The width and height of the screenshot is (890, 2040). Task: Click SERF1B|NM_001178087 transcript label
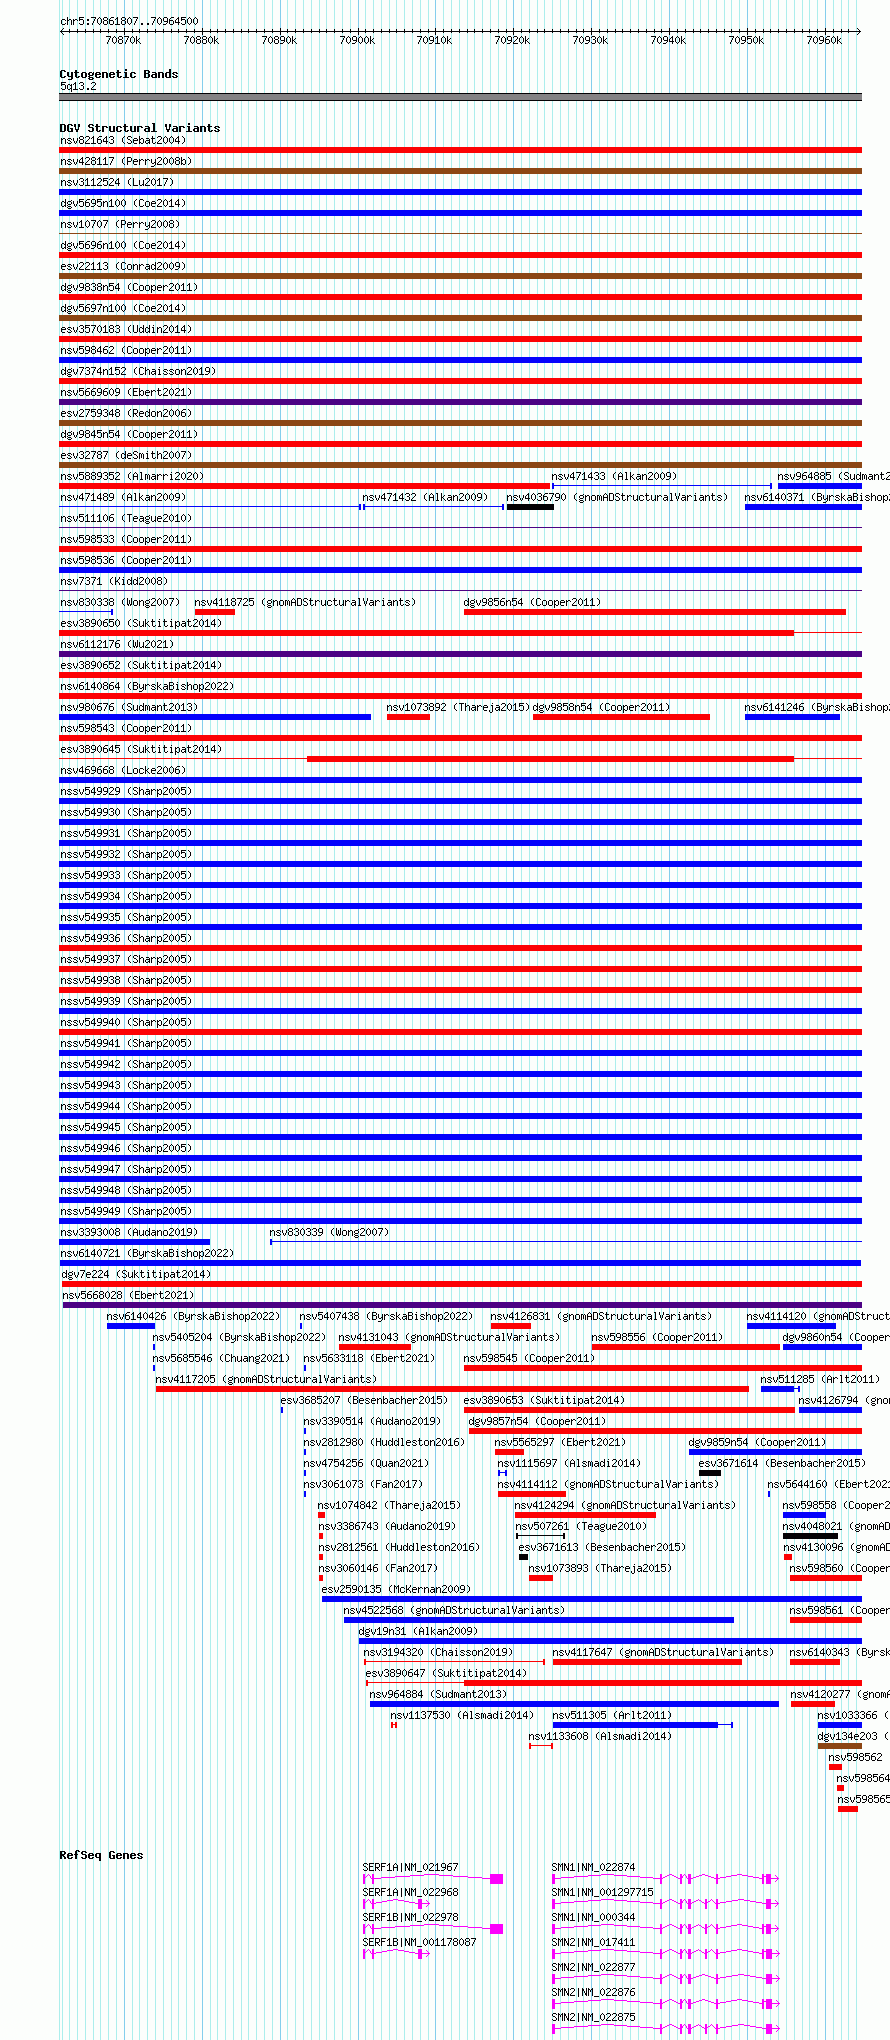click(x=420, y=1942)
